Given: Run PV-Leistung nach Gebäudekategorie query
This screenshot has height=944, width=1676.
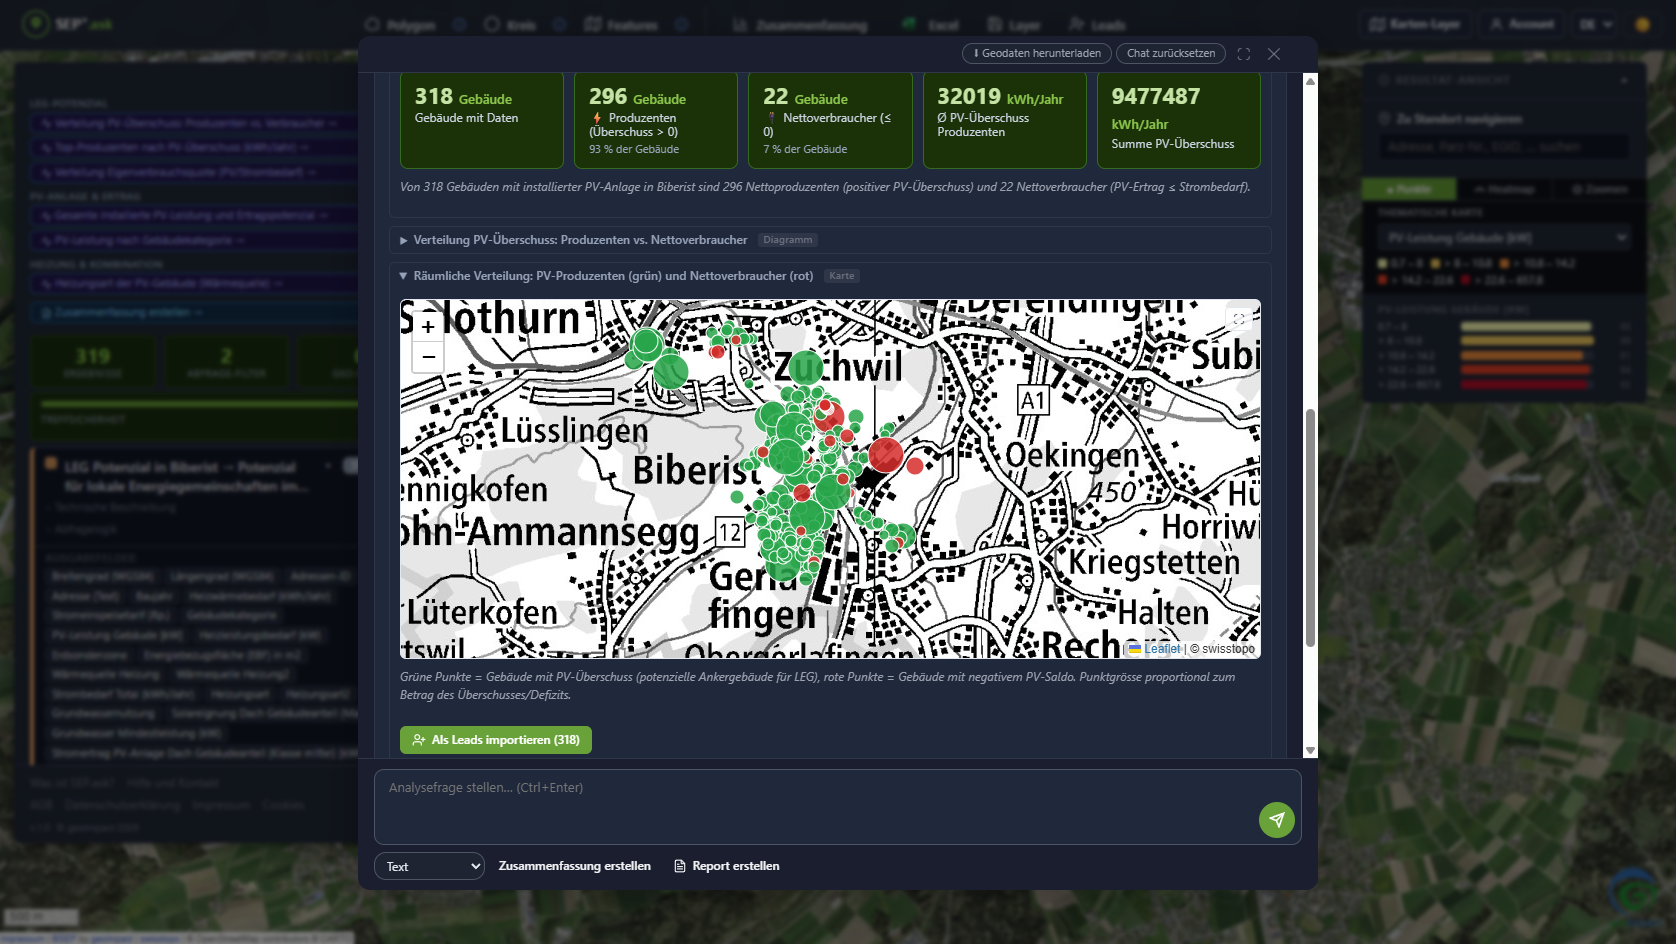Looking at the screenshot, I should click(x=195, y=240).
